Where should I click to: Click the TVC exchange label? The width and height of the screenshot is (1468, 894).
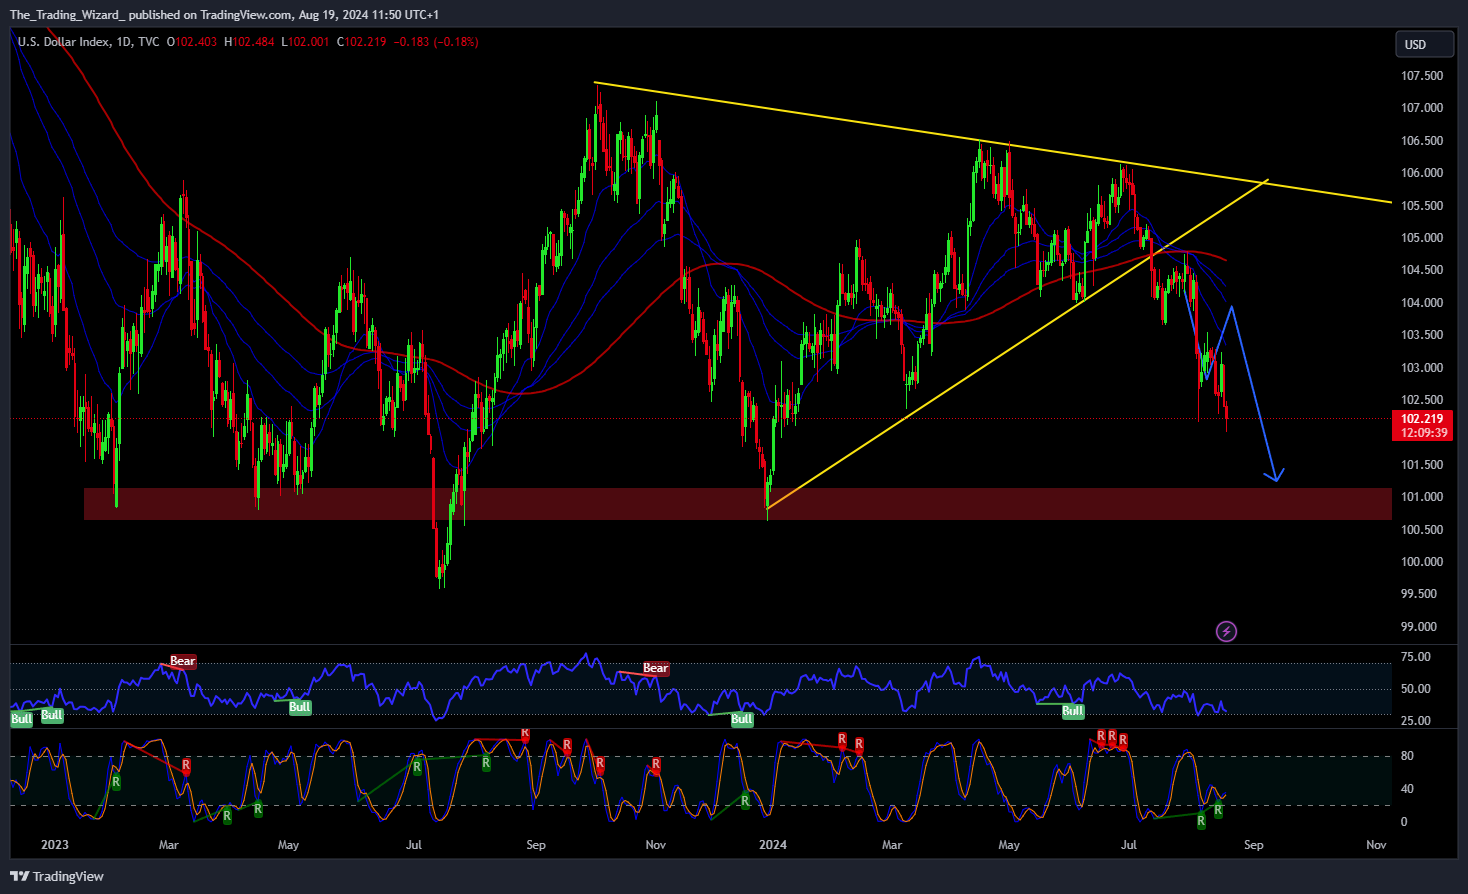pos(148,42)
